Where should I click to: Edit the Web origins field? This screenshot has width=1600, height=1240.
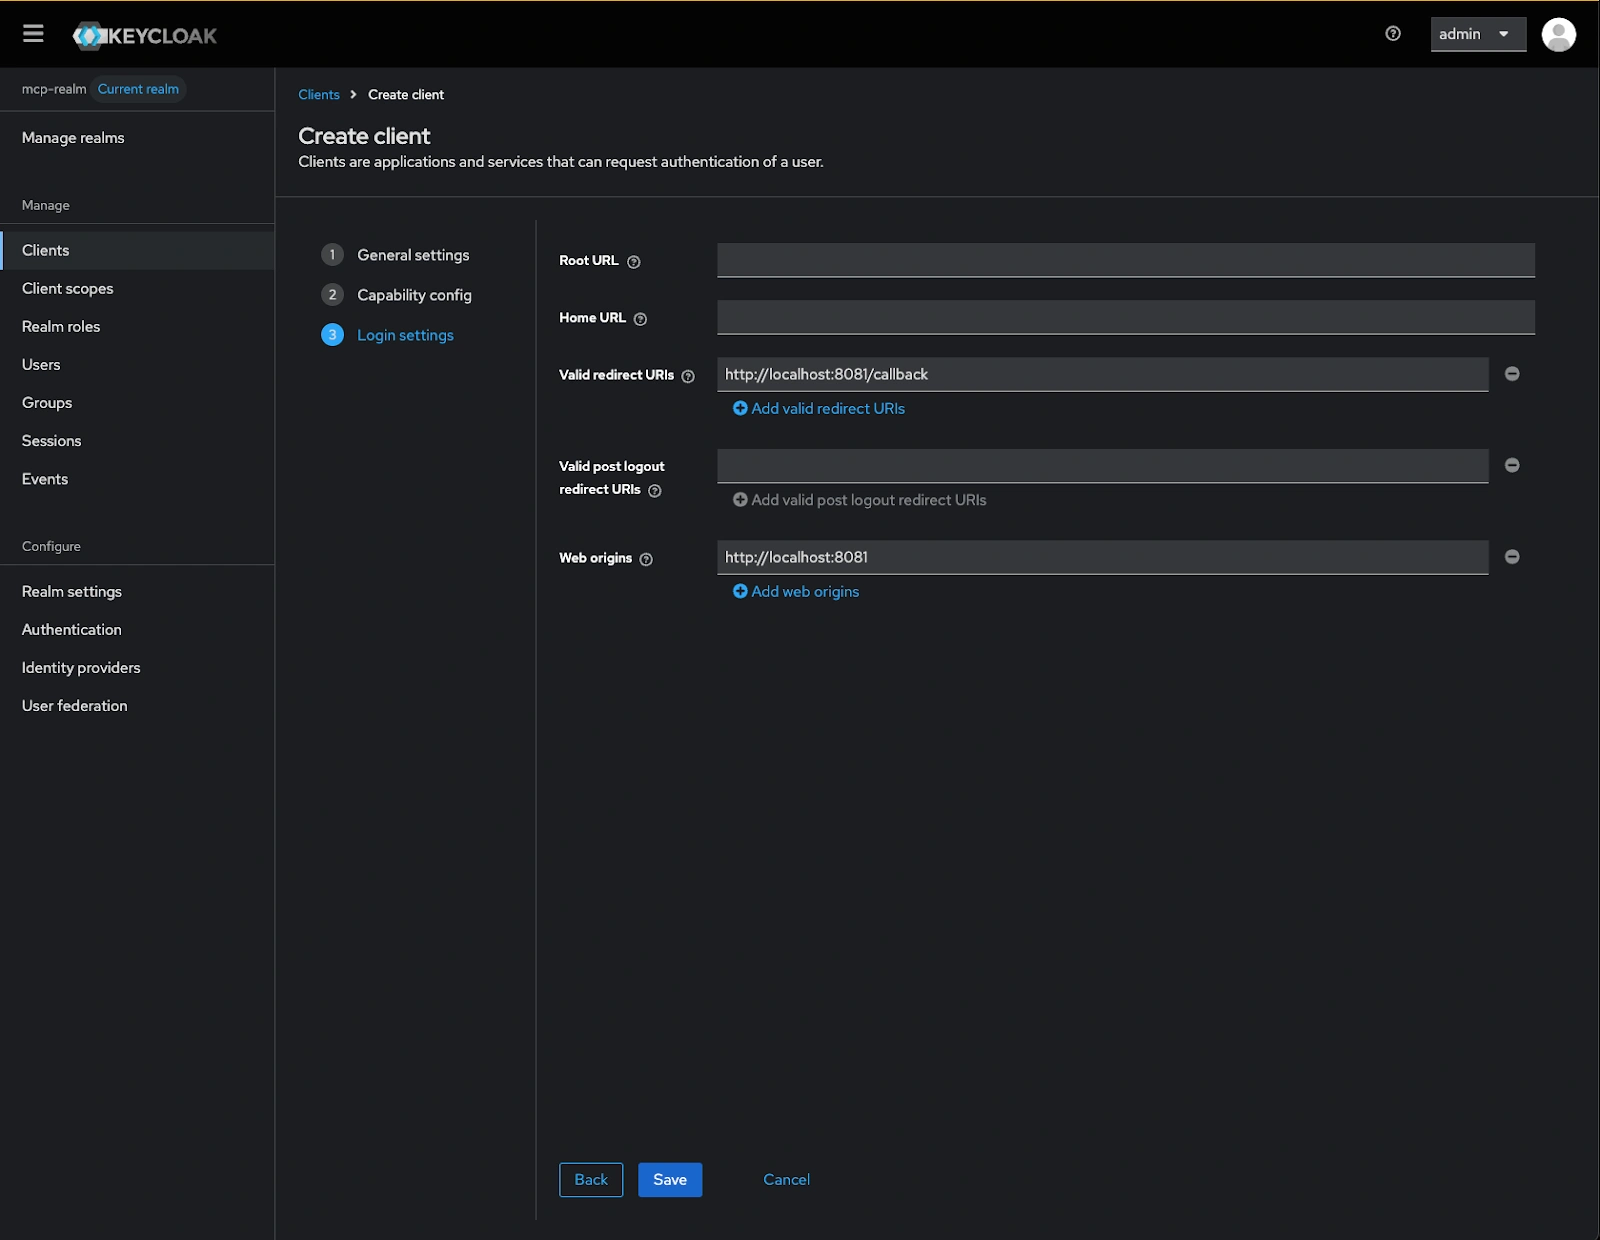click(1103, 557)
